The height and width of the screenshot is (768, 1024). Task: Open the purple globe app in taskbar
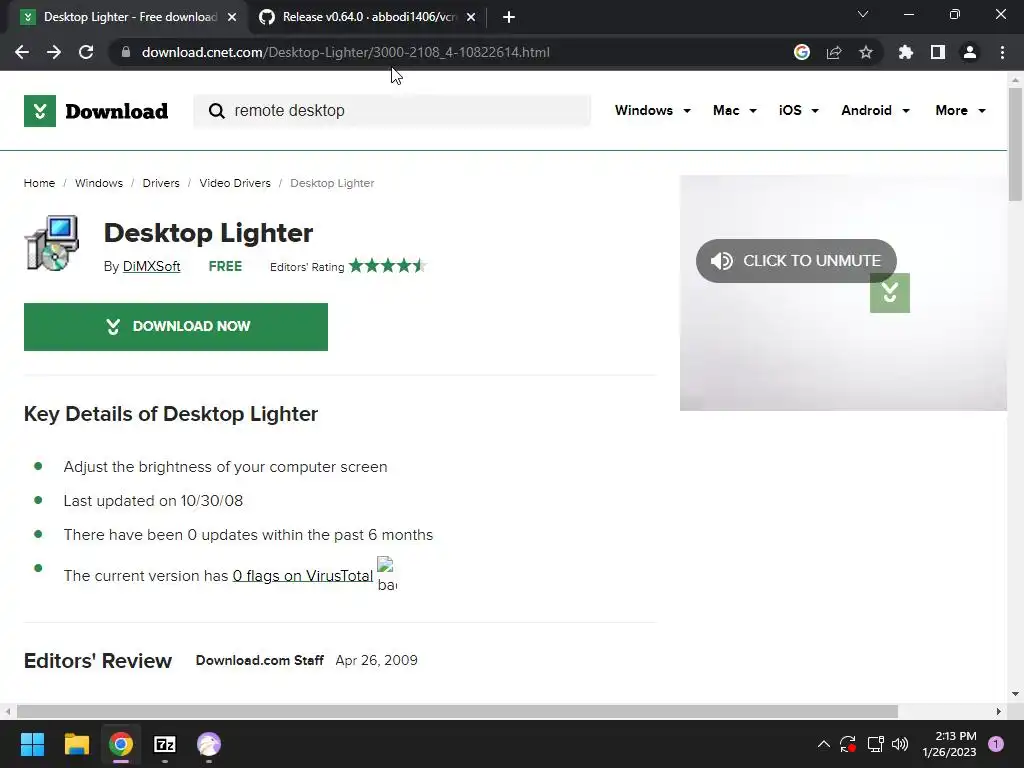tap(209, 744)
